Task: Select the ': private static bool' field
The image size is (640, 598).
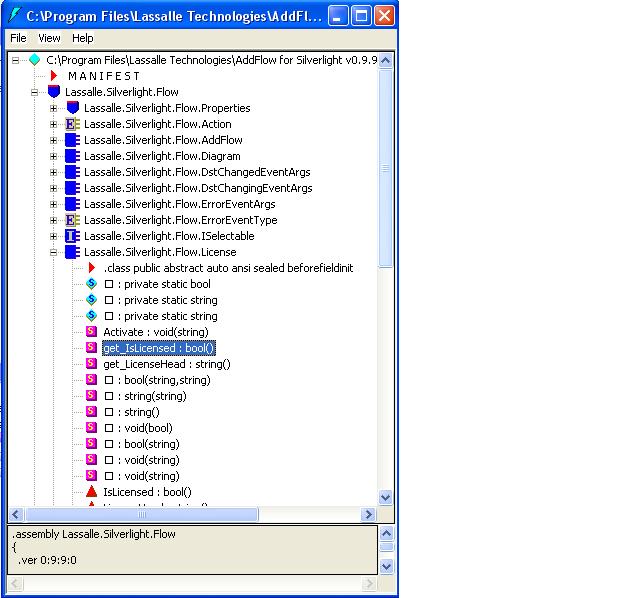Action: pyautogui.click(x=157, y=284)
